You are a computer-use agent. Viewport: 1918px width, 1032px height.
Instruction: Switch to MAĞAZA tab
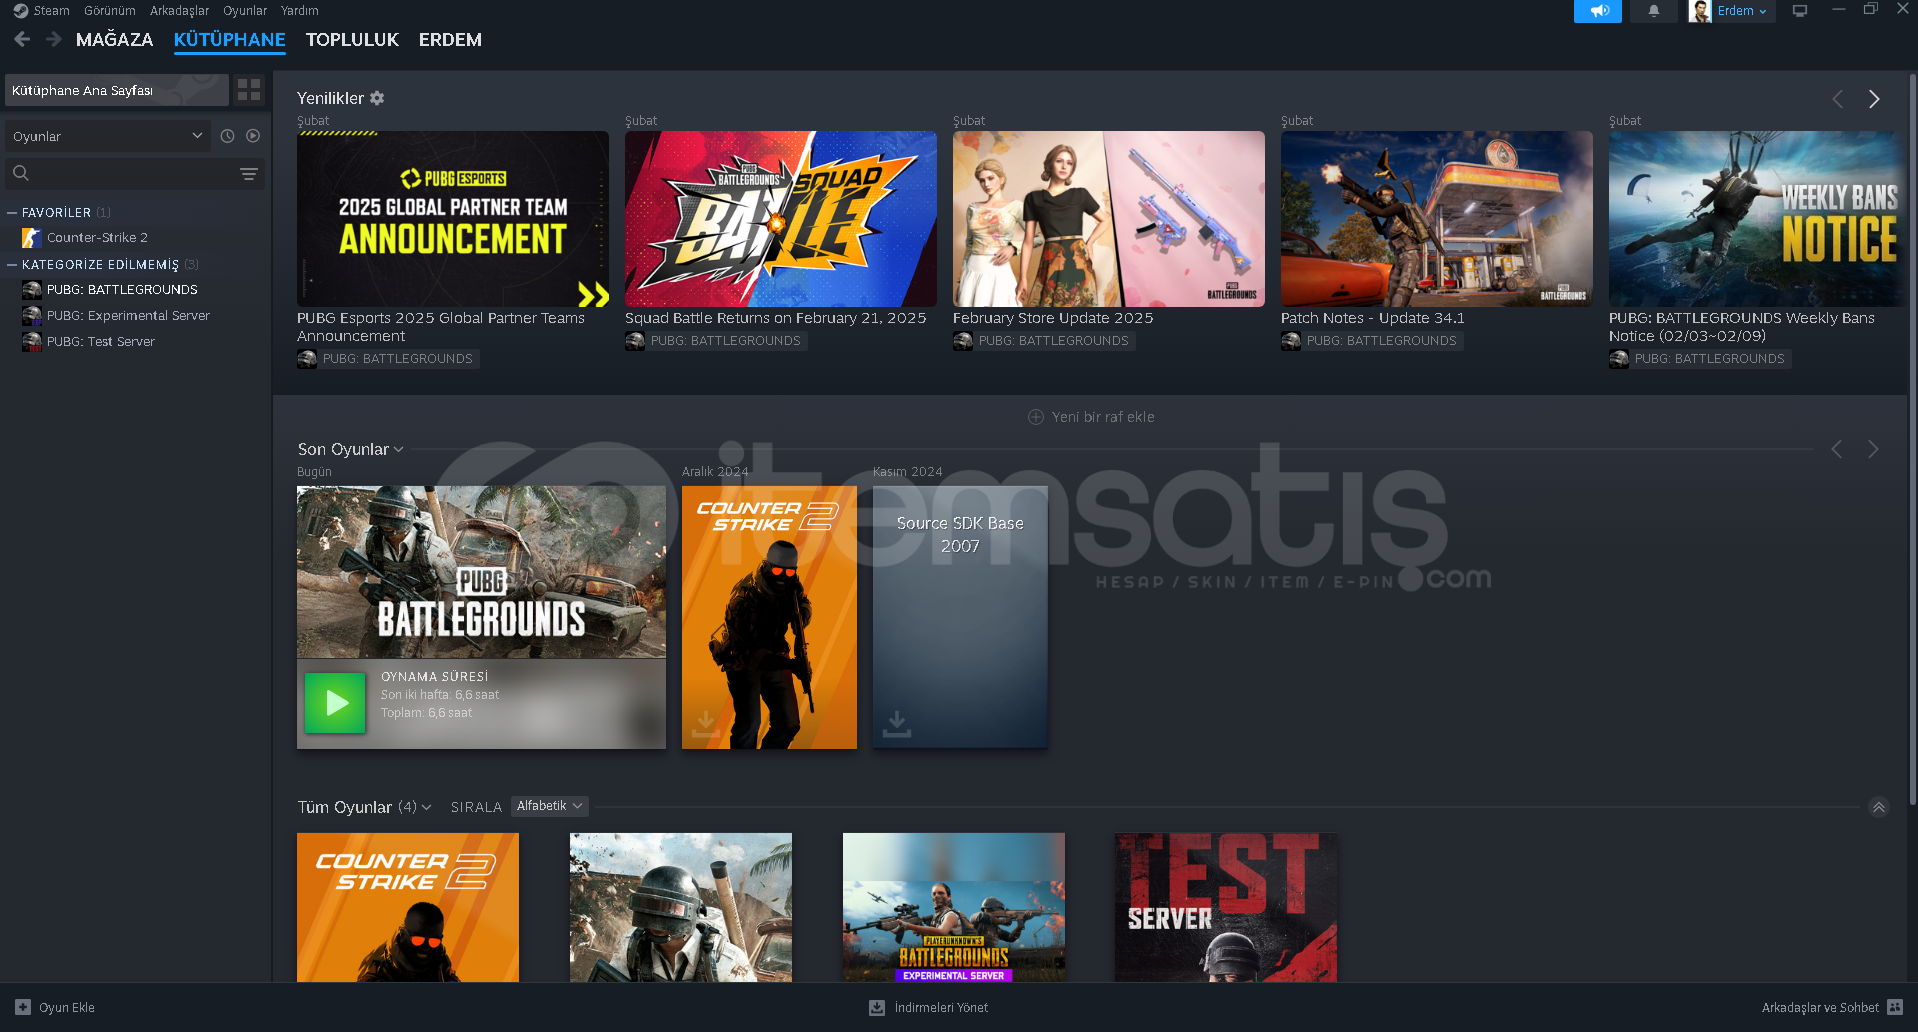(x=115, y=40)
